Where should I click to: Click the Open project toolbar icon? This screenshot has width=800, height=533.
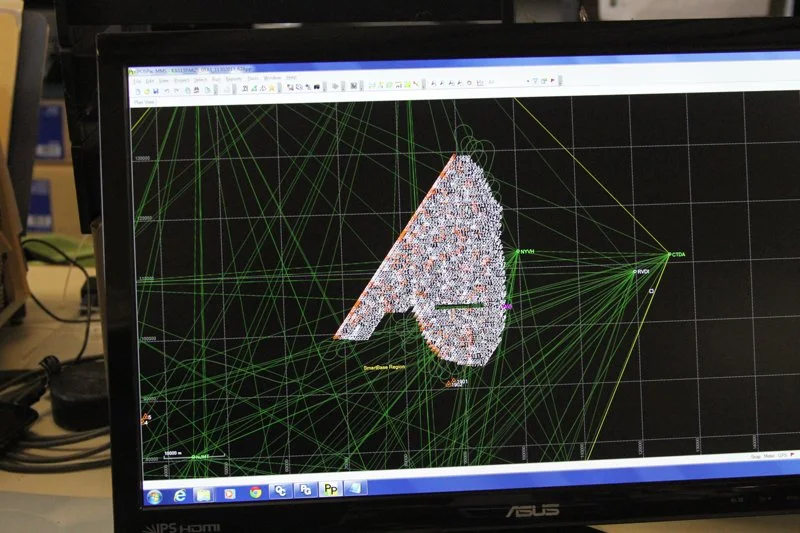[146, 91]
